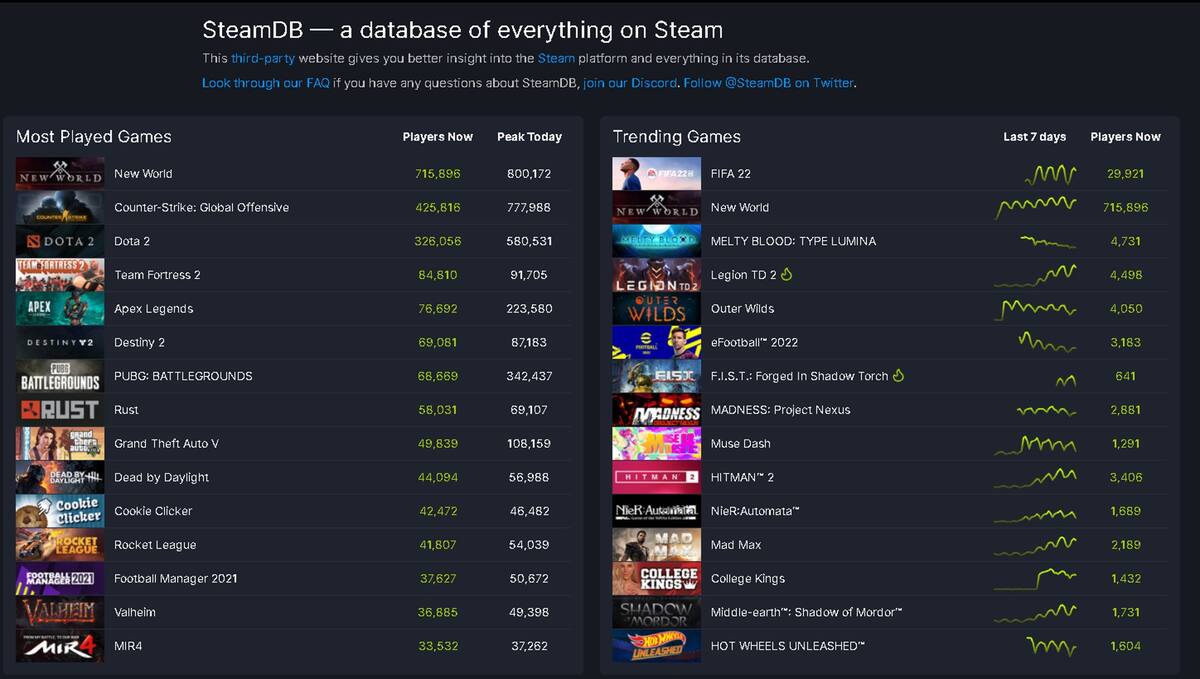
Task: Click the Destiny 2 logo thumbnail
Action: click(x=60, y=343)
